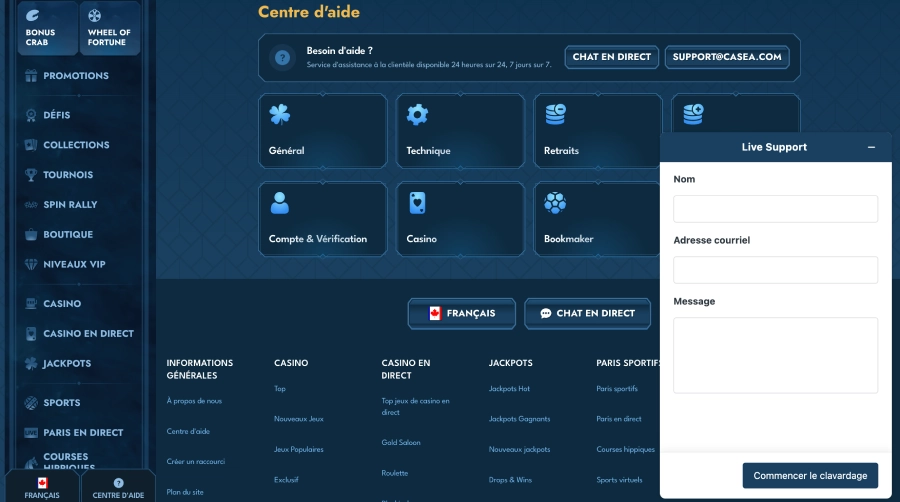This screenshot has height=502, width=900.
Task: Click the Paris en direct live icon
Action: [x=31, y=433]
